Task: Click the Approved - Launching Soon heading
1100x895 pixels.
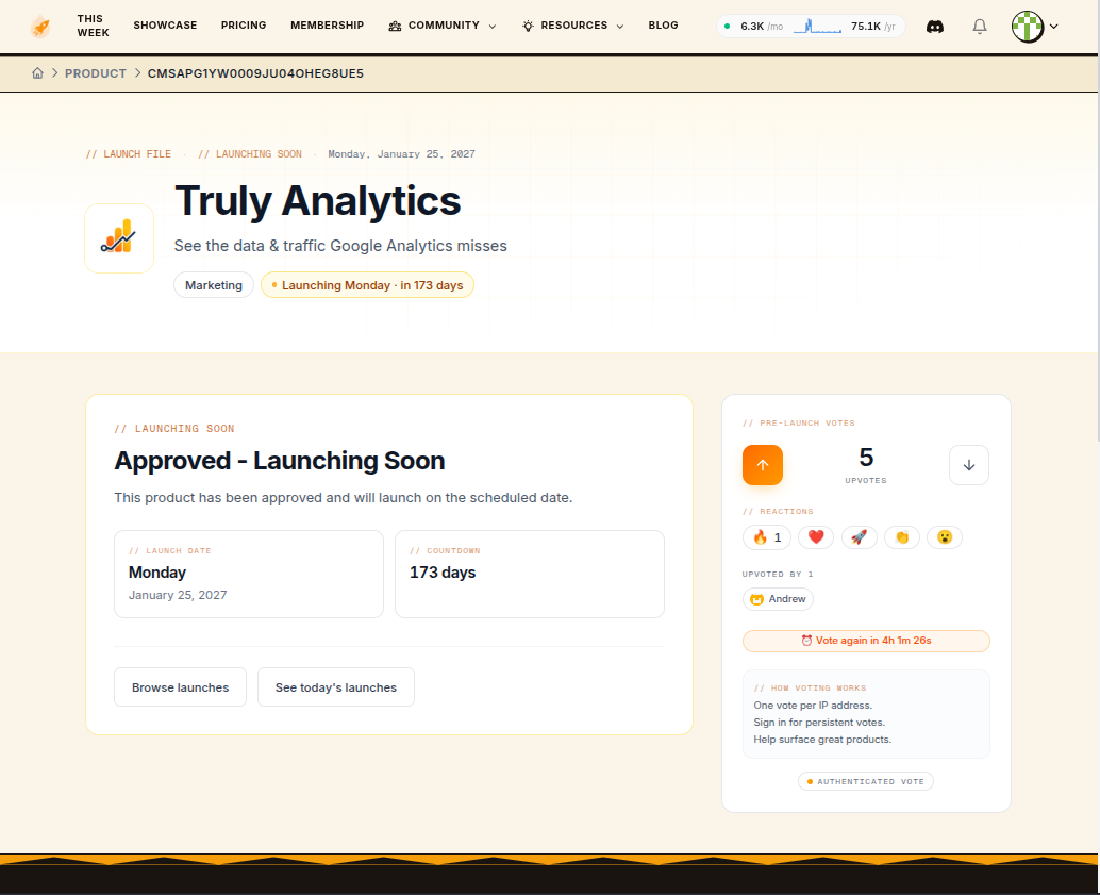Action: [x=280, y=461]
